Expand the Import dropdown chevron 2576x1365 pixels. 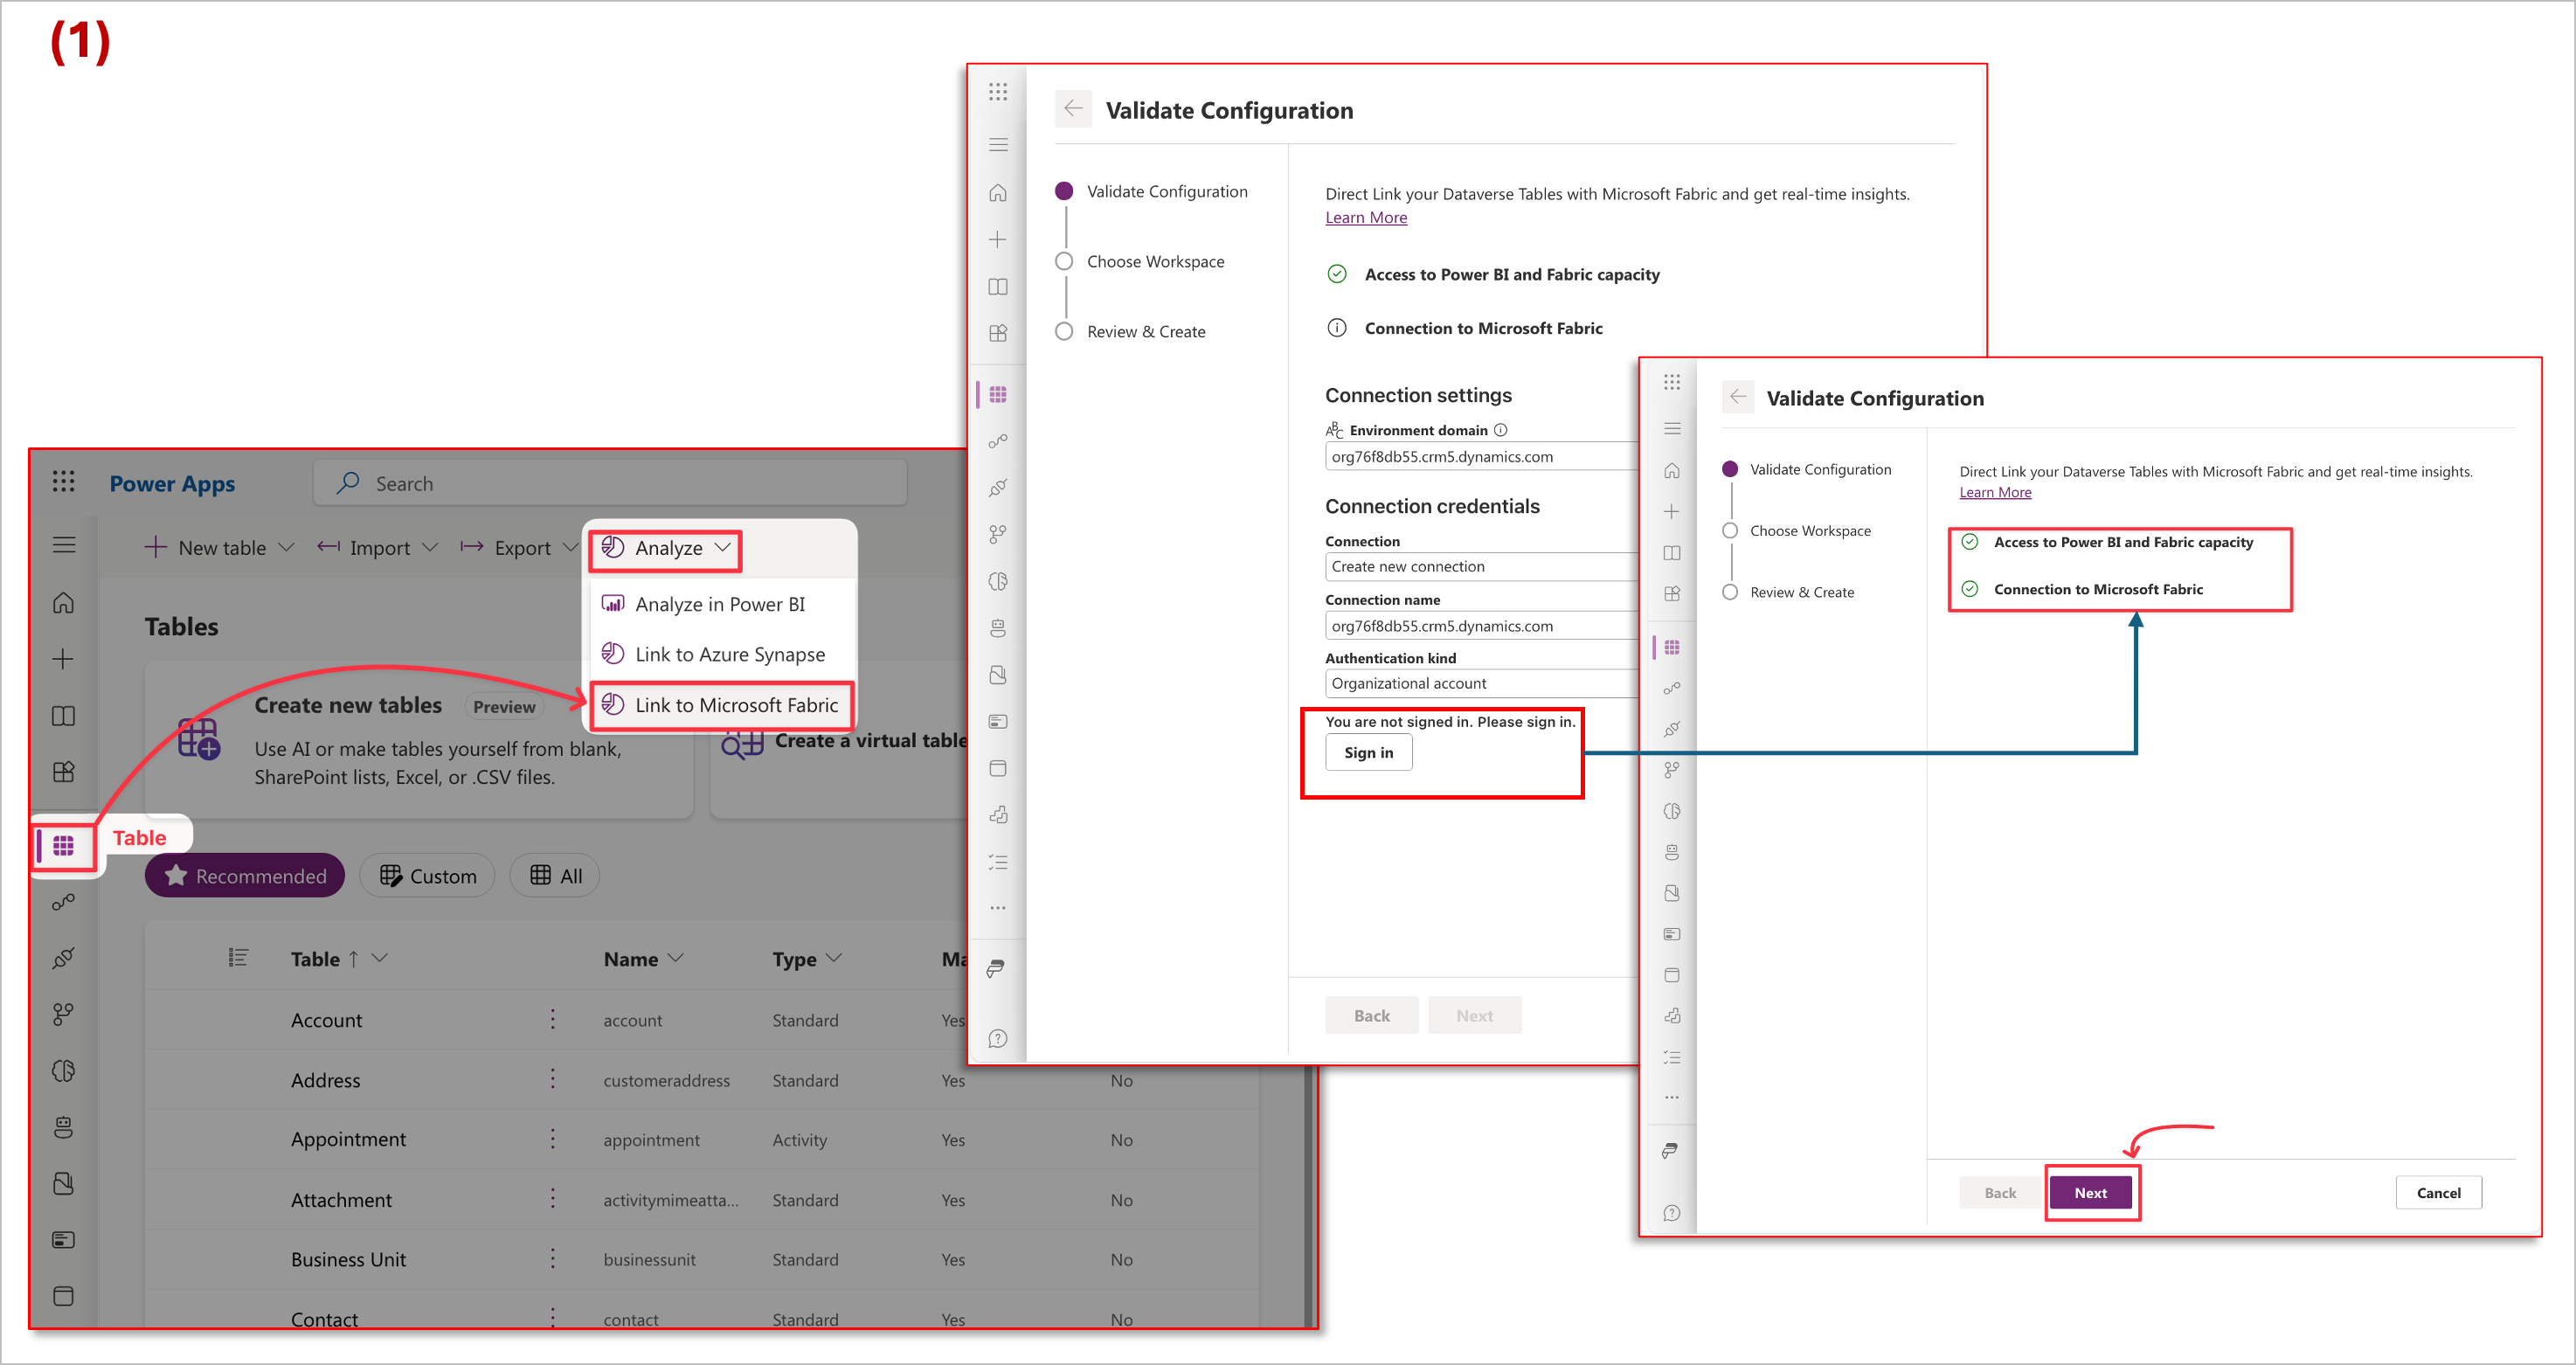430,548
